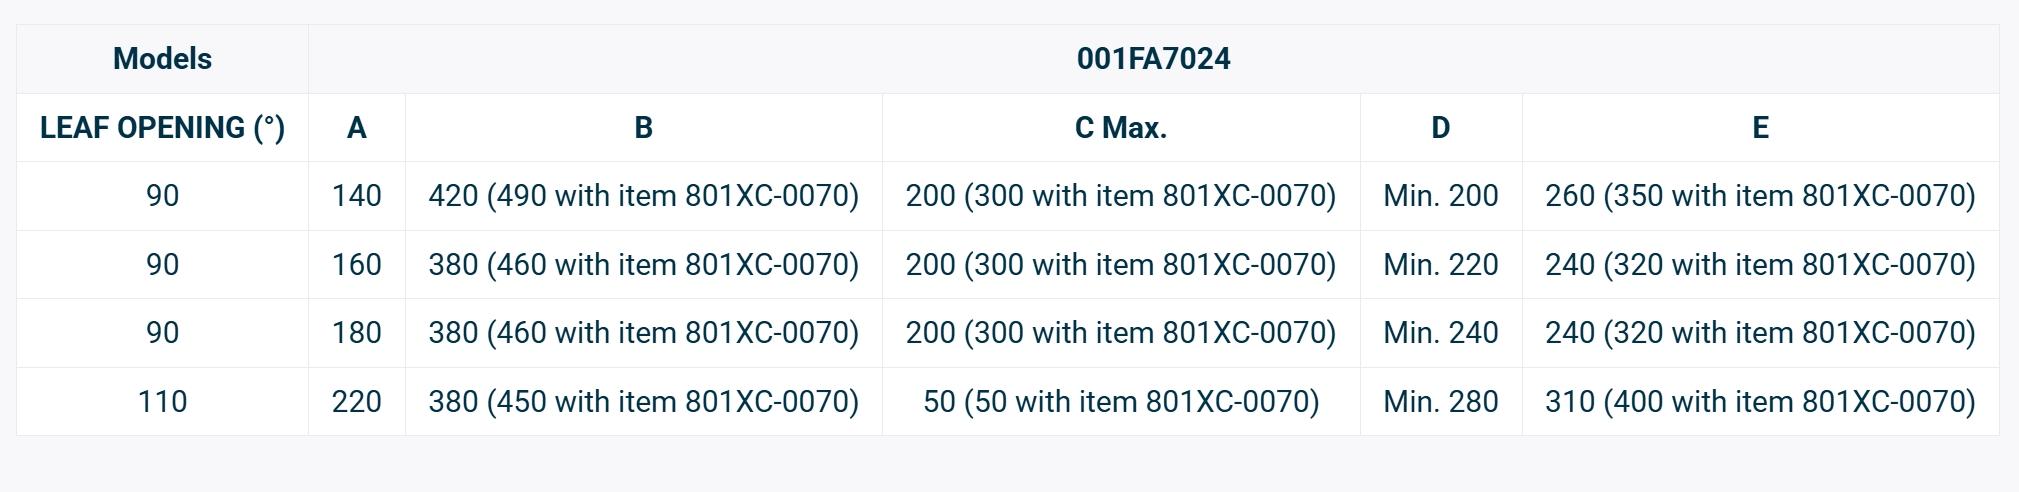Select the A column header
This screenshot has width=2019, height=492.
click(356, 128)
